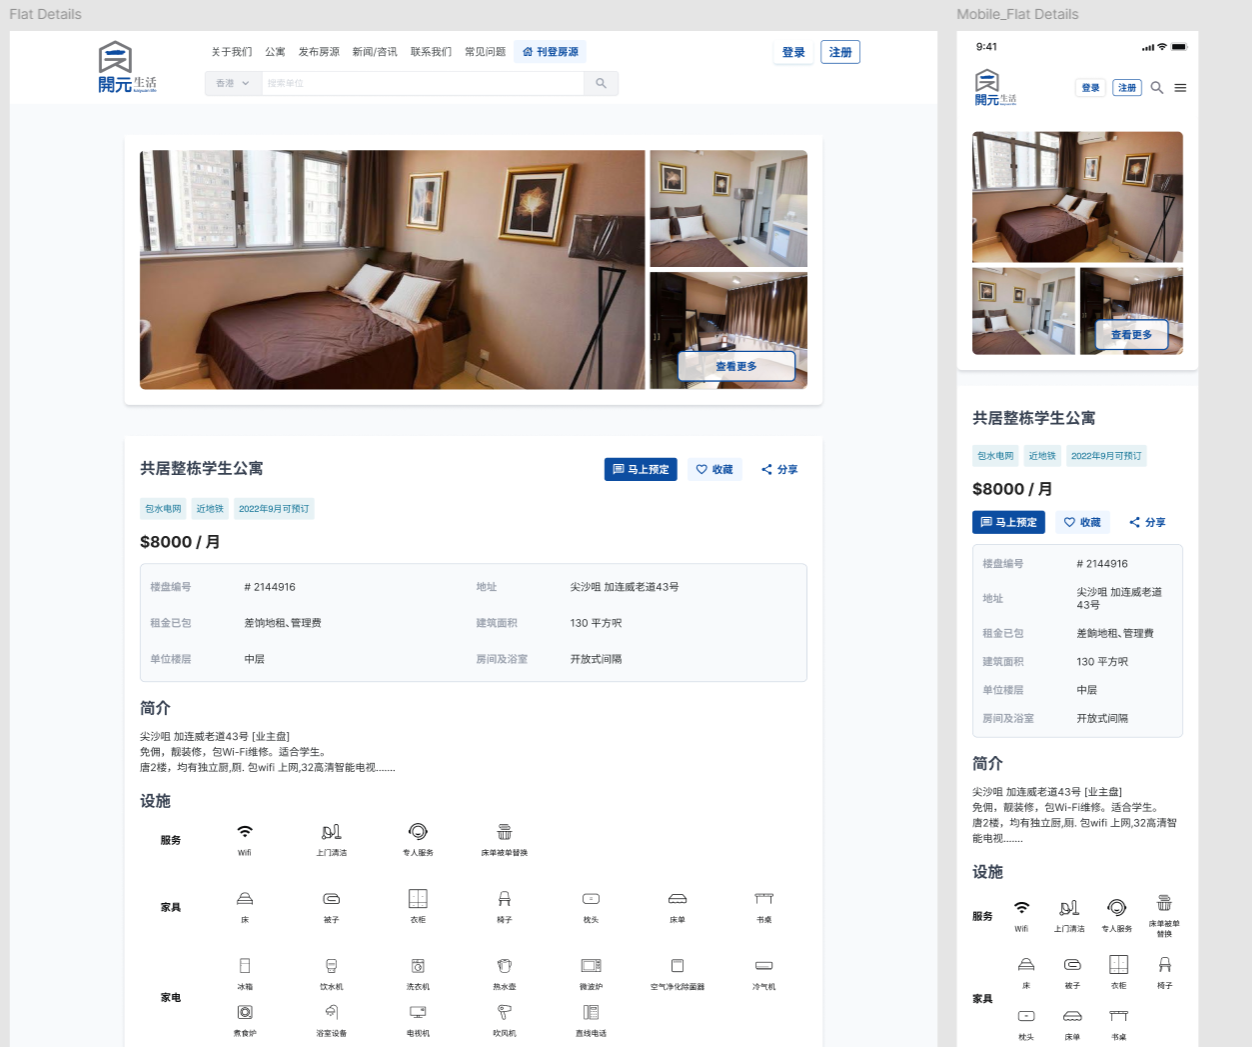Open 新闻/咨讯 in the desktop nav
The height and width of the screenshot is (1047, 1252).
[374, 52]
